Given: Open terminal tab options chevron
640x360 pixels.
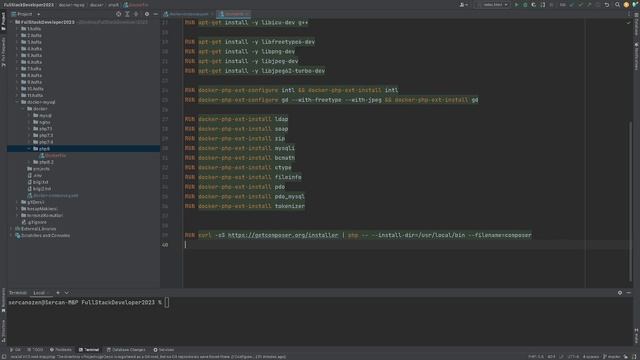Looking at the screenshot, I should (x=67, y=293).
